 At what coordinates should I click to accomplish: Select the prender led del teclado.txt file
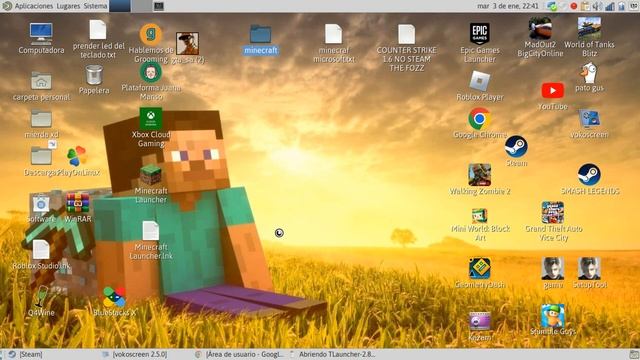click(x=98, y=30)
